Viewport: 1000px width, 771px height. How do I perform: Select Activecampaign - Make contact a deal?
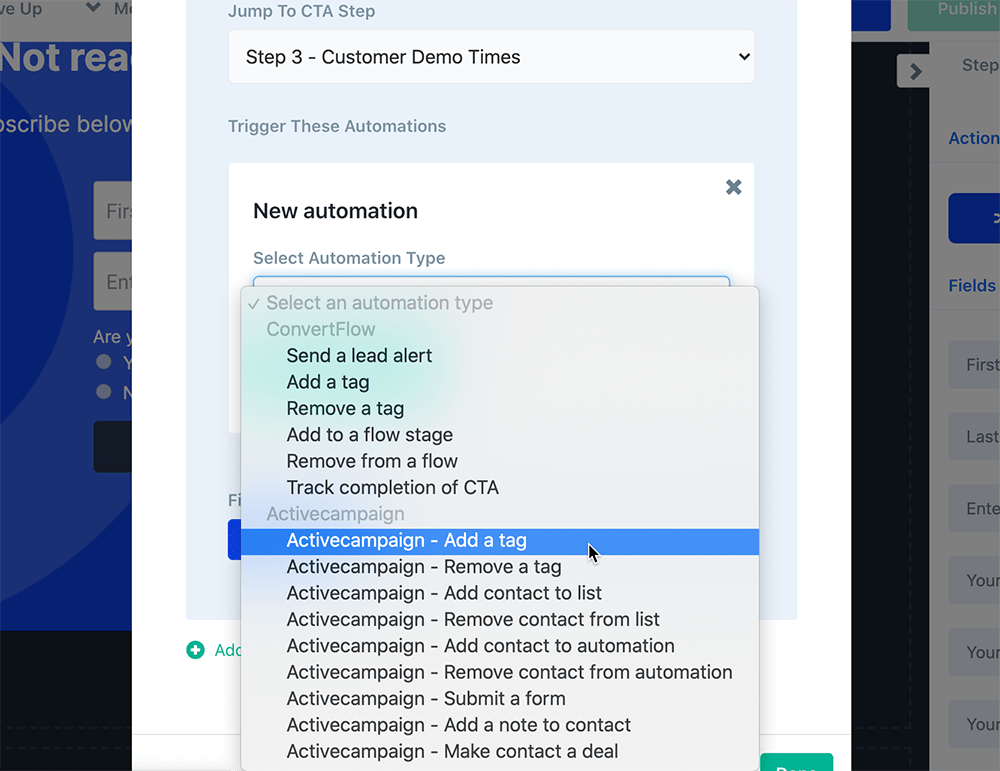[499, 751]
